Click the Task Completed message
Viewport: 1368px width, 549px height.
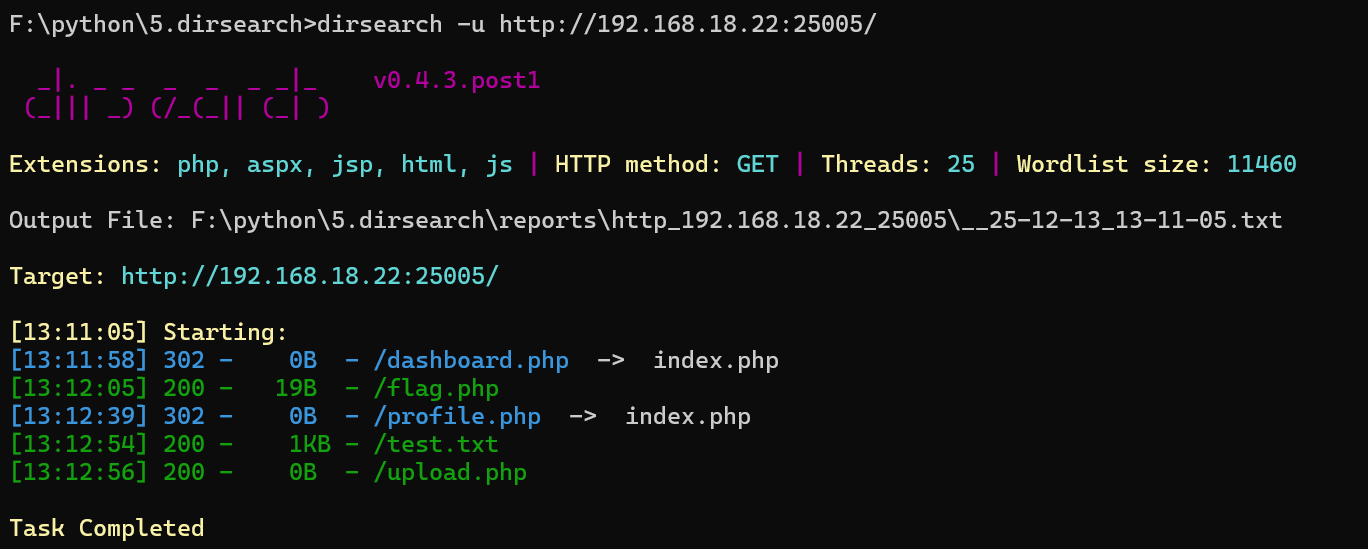pyautogui.click(x=107, y=528)
